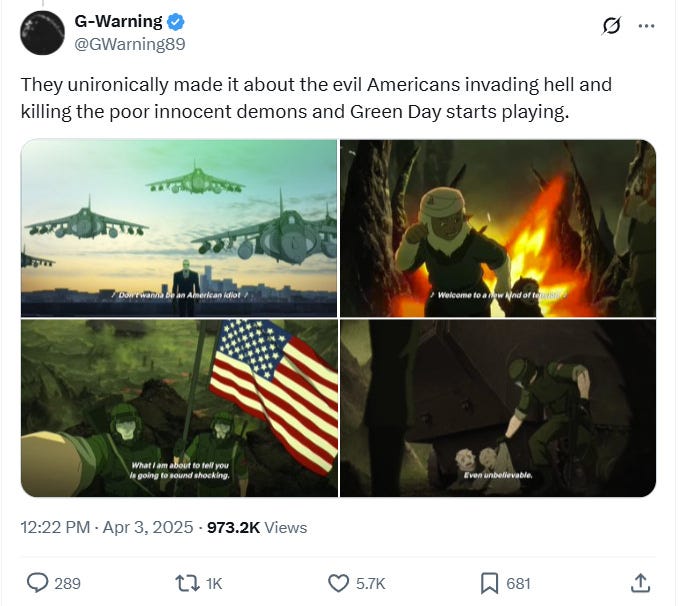Click the 681 bookmarks count
Screen dimensions: 679x606
tap(518, 583)
